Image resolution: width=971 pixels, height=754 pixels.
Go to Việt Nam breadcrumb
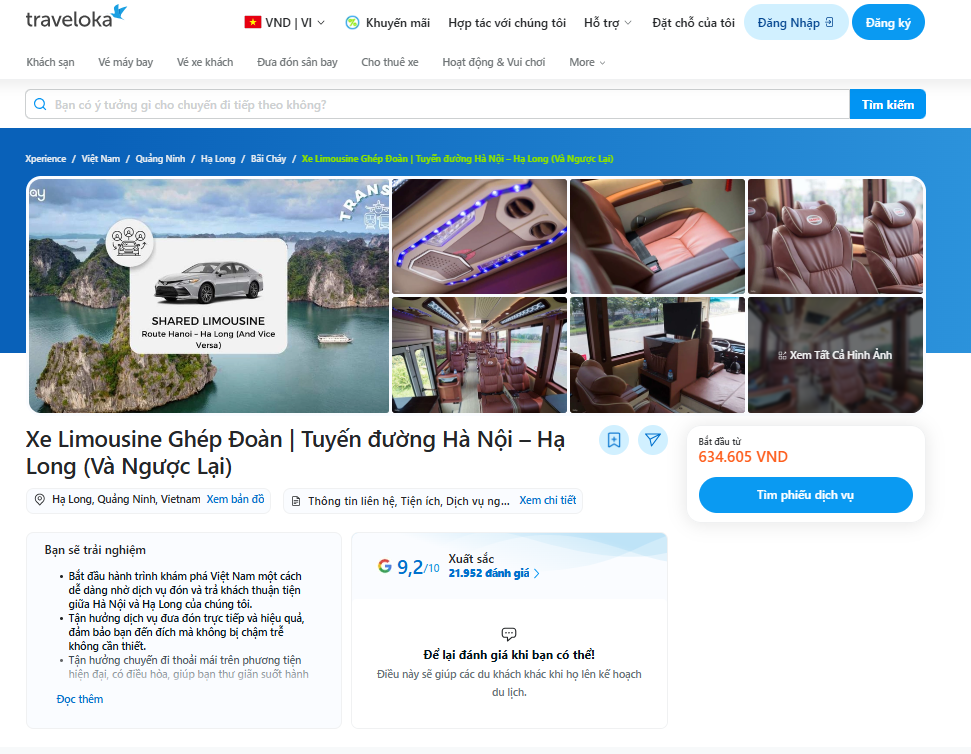pos(101,158)
